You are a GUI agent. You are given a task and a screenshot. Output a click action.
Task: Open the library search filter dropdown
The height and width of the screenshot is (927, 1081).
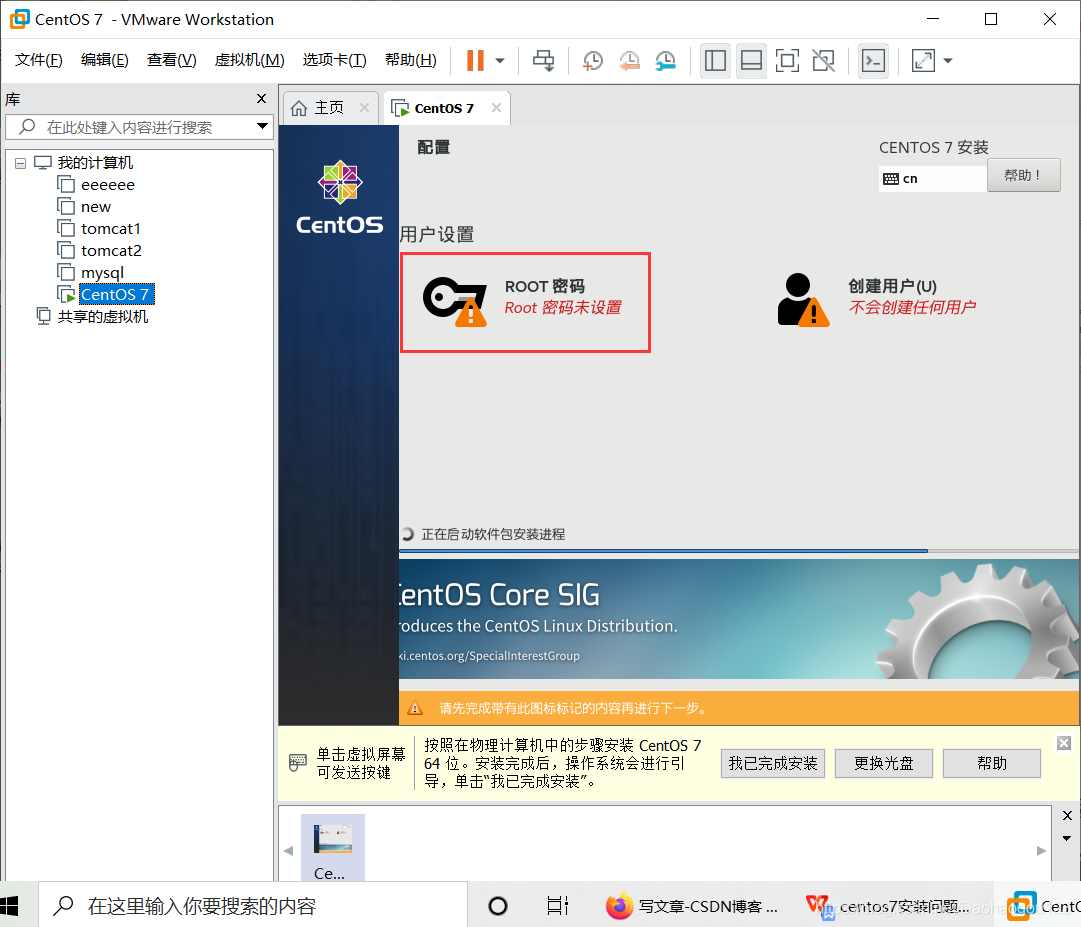[x=262, y=126]
